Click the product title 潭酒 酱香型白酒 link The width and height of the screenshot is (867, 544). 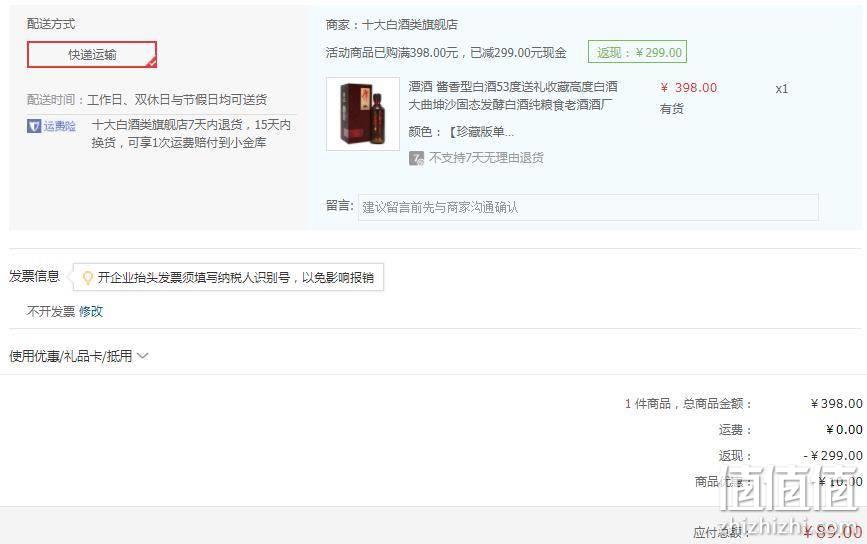[513, 96]
